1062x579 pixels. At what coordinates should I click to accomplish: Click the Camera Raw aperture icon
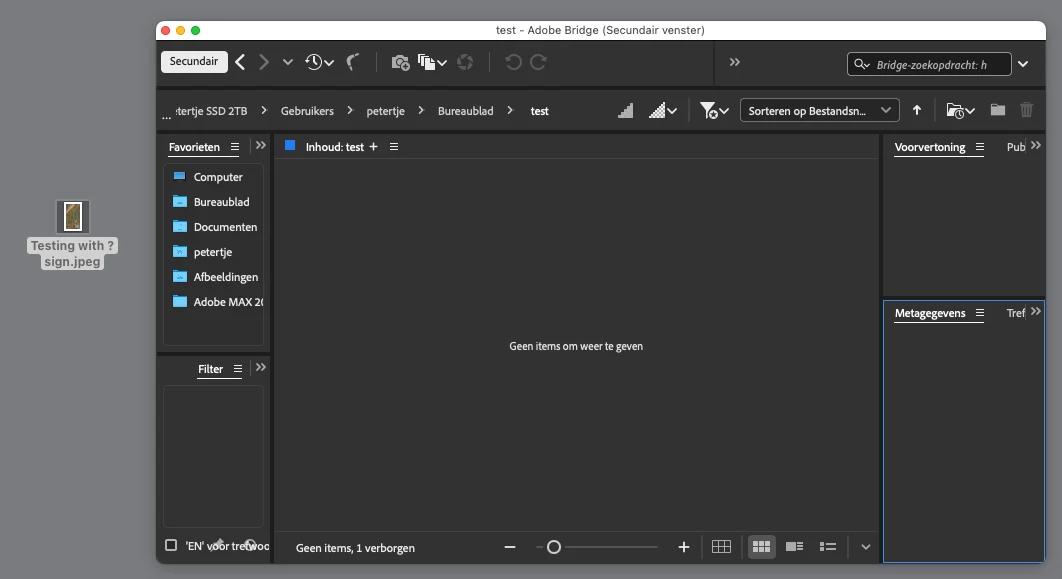click(x=465, y=62)
